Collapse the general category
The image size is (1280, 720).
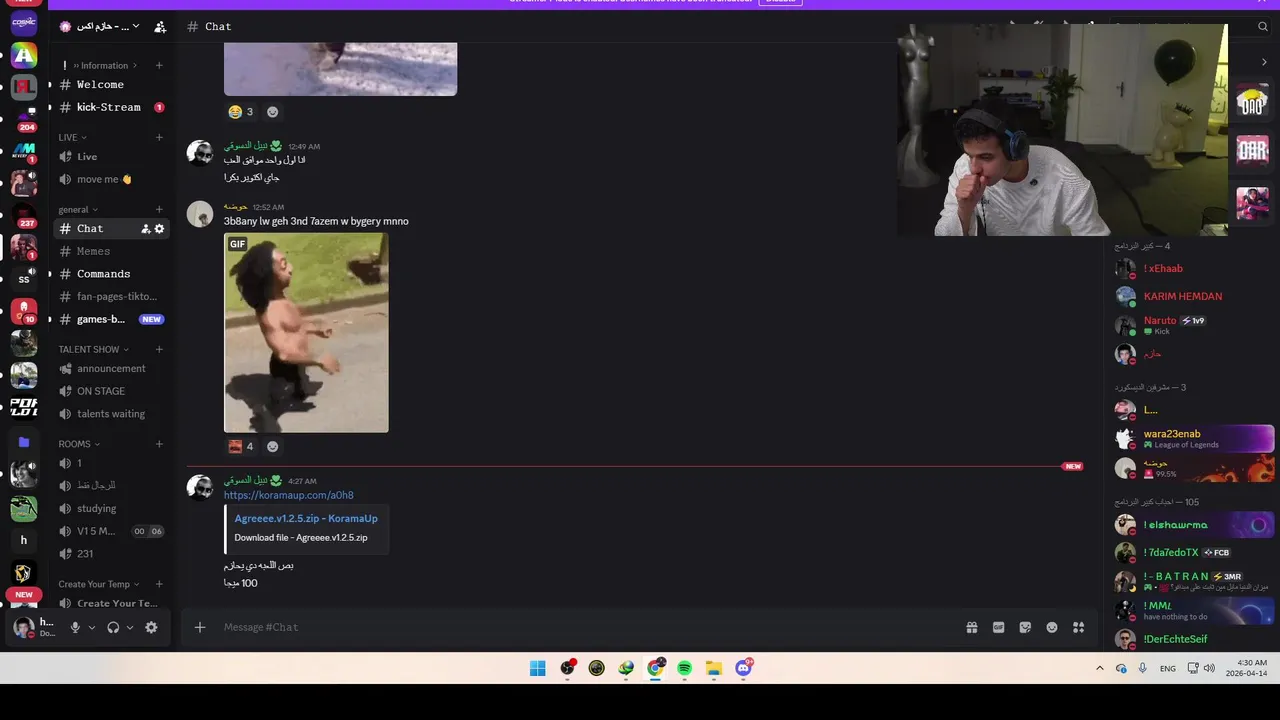(x=78, y=210)
